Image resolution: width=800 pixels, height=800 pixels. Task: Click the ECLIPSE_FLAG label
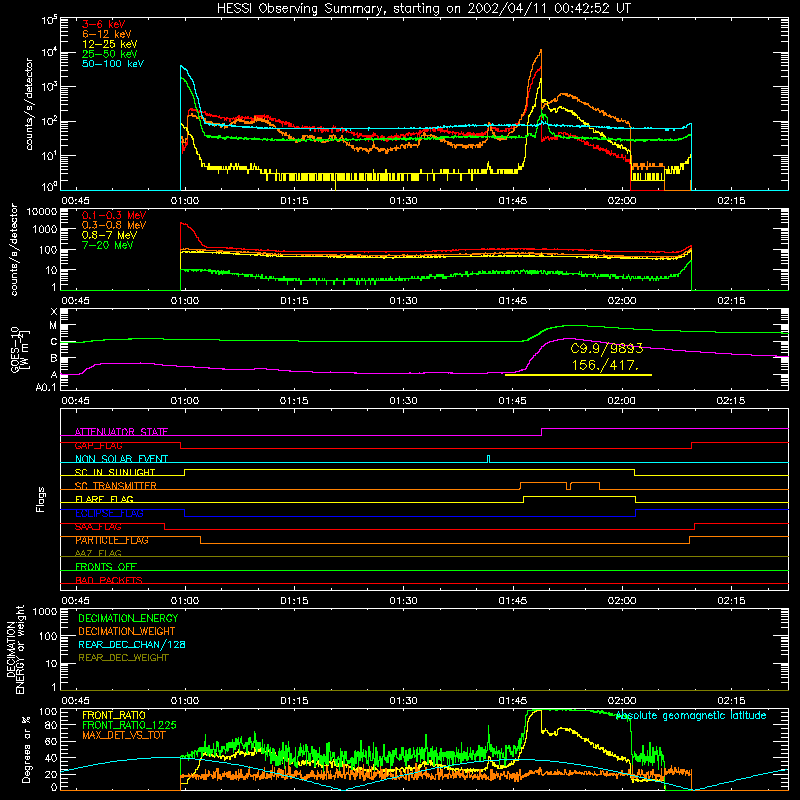point(109,513)
